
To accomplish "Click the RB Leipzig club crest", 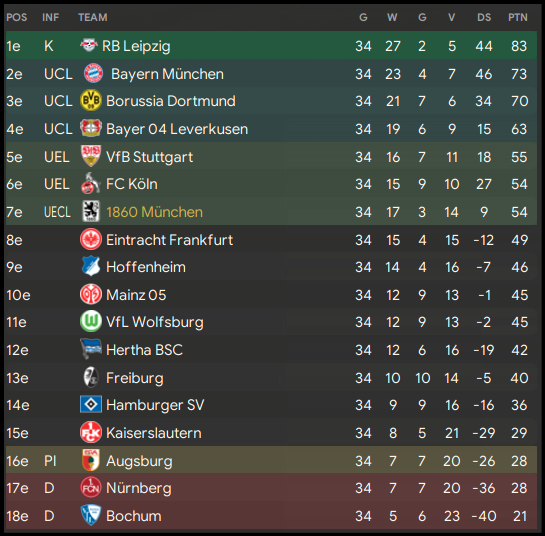I will click(x=89, y=46).
